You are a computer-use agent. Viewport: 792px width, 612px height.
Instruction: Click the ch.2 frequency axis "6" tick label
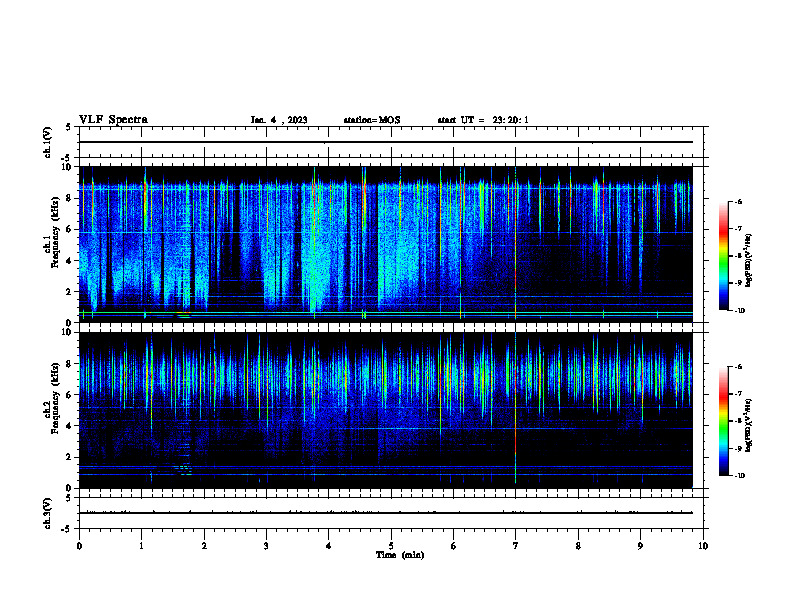pos(70,395)
